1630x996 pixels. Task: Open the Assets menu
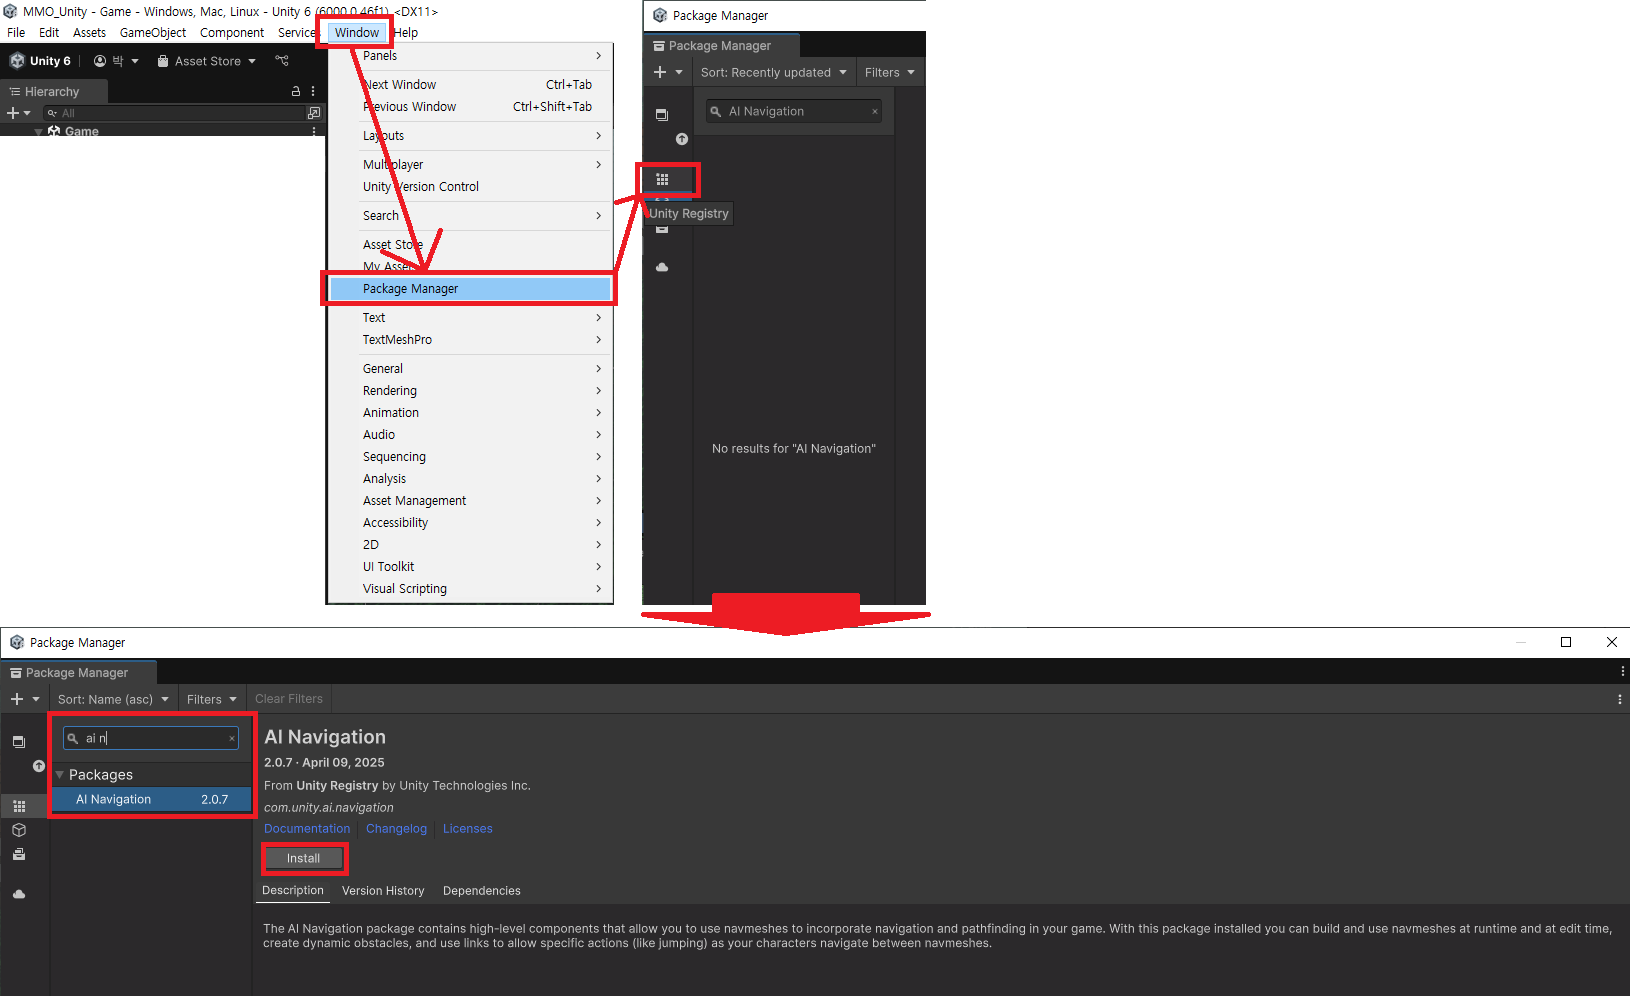[x=89, y=32]
